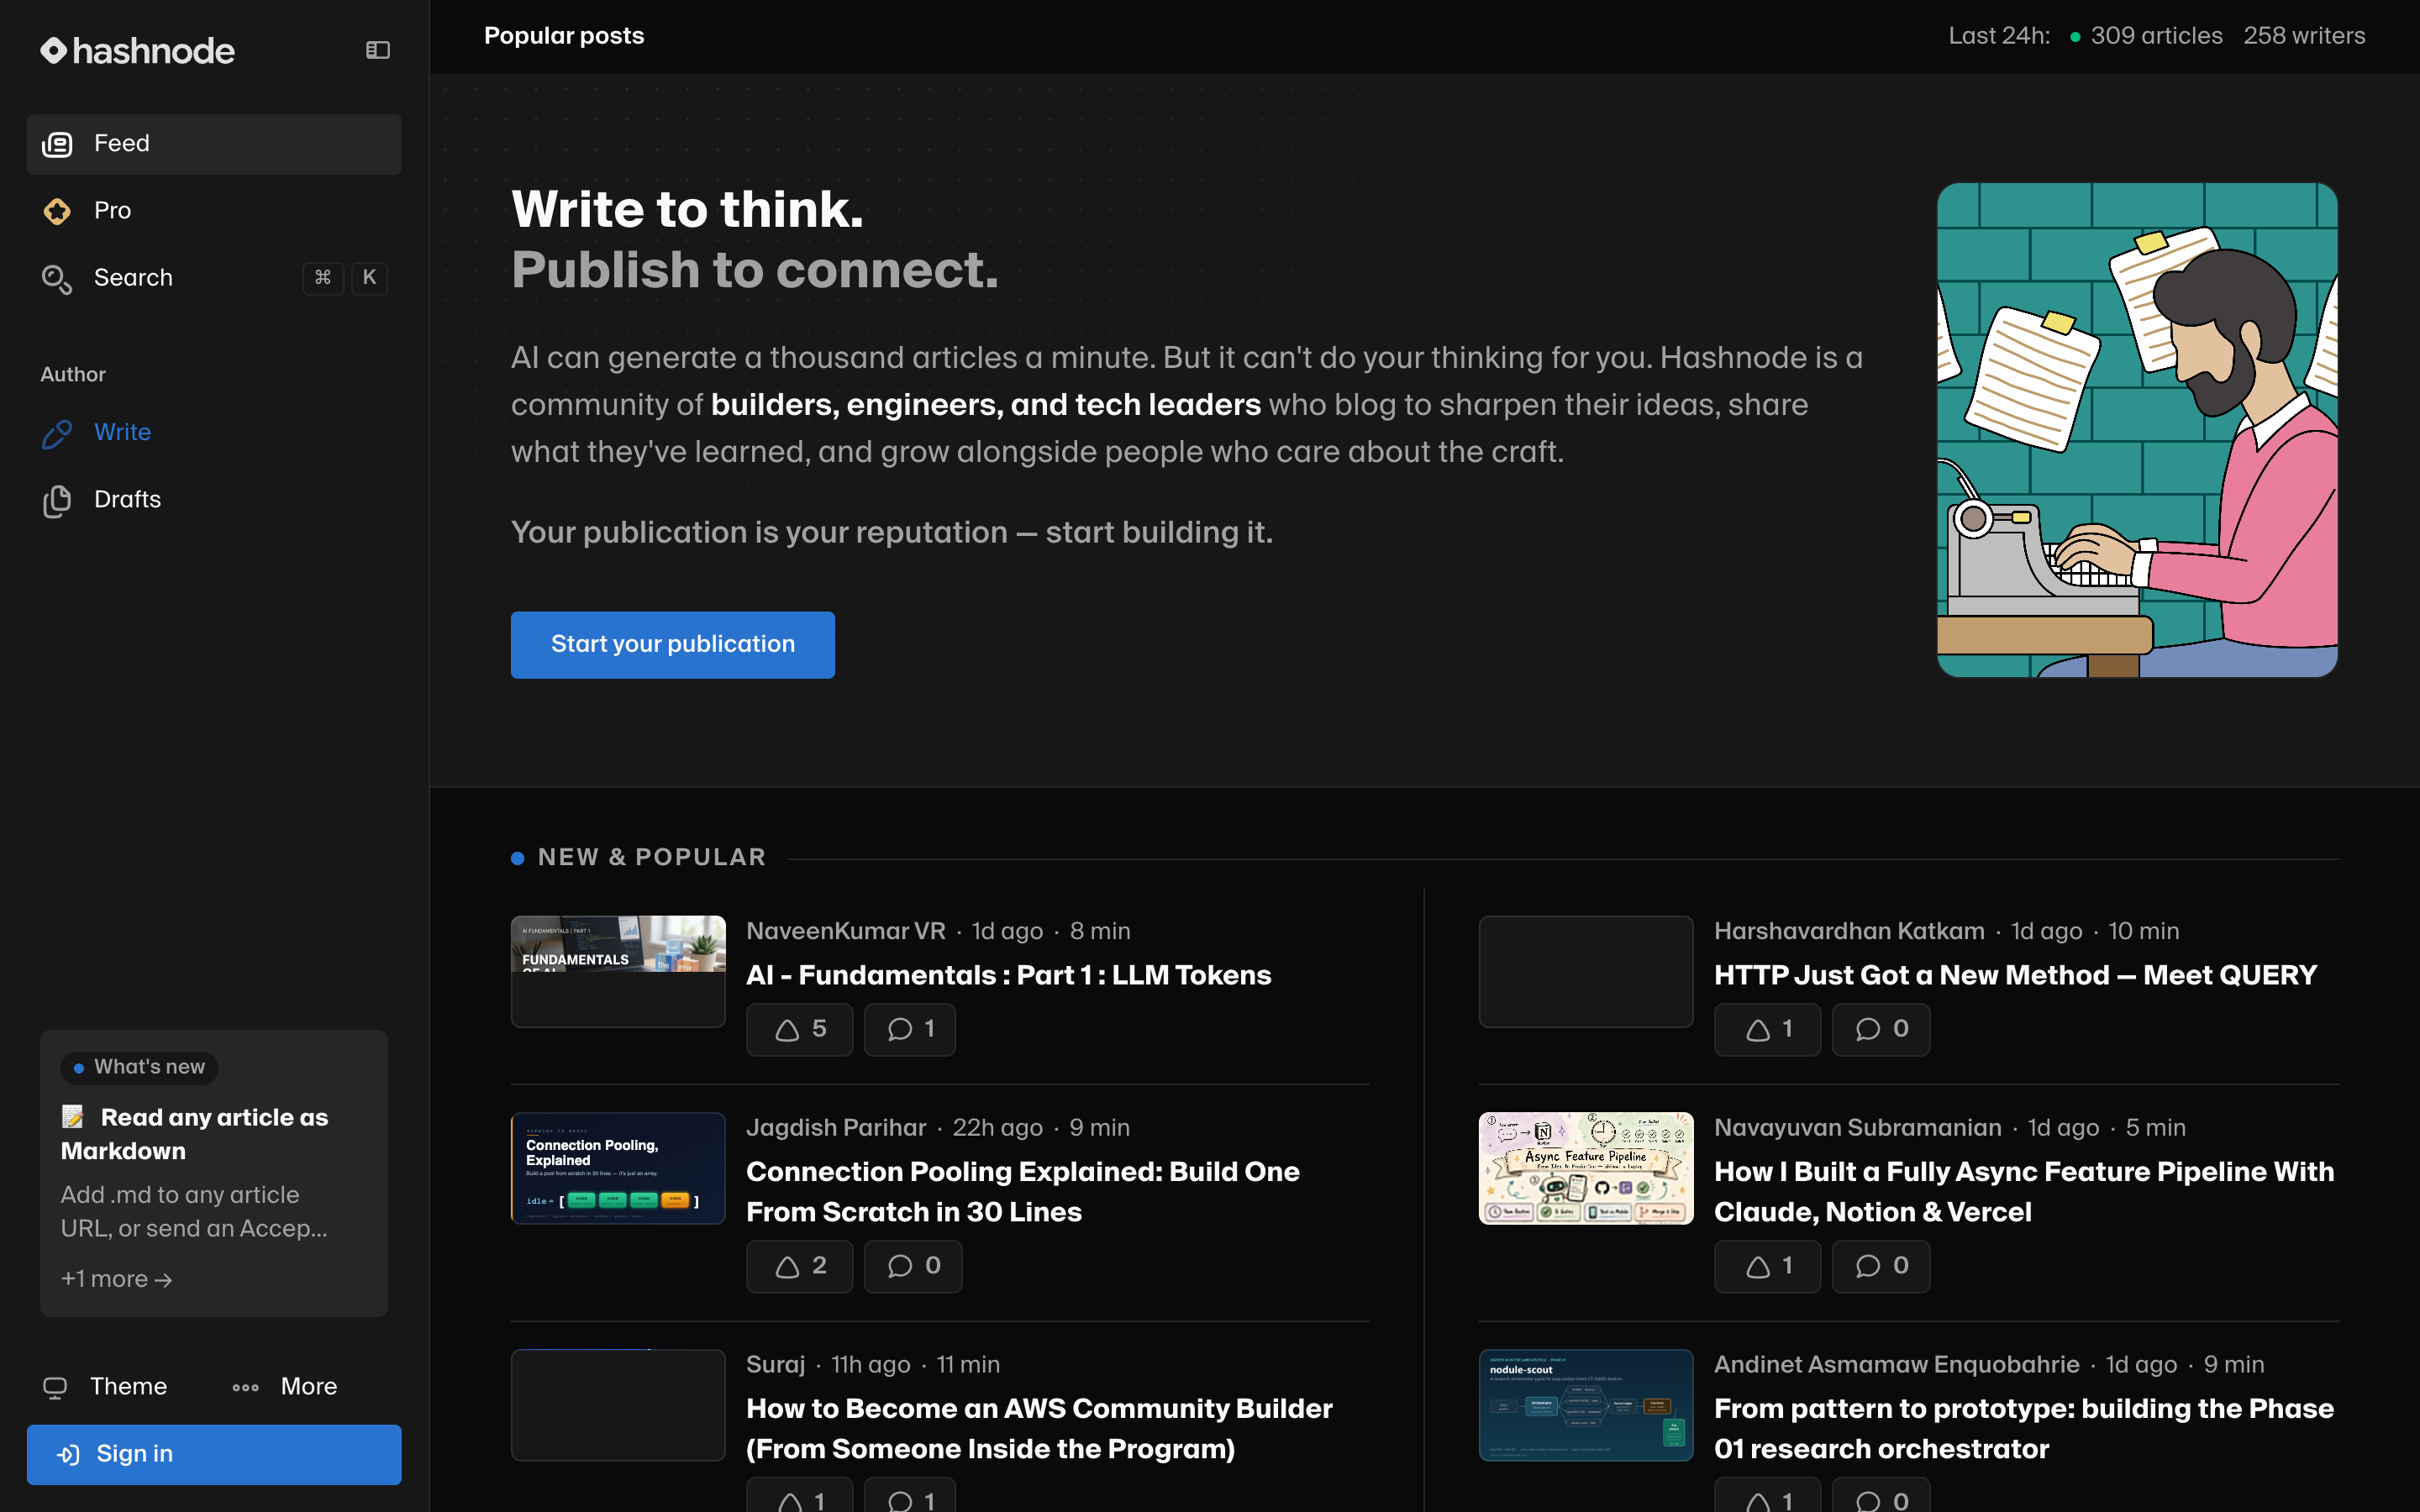Viewport: 2420px width, 1512px height.
Task: Open Search from the sidebar
Action: click(214, 278)
